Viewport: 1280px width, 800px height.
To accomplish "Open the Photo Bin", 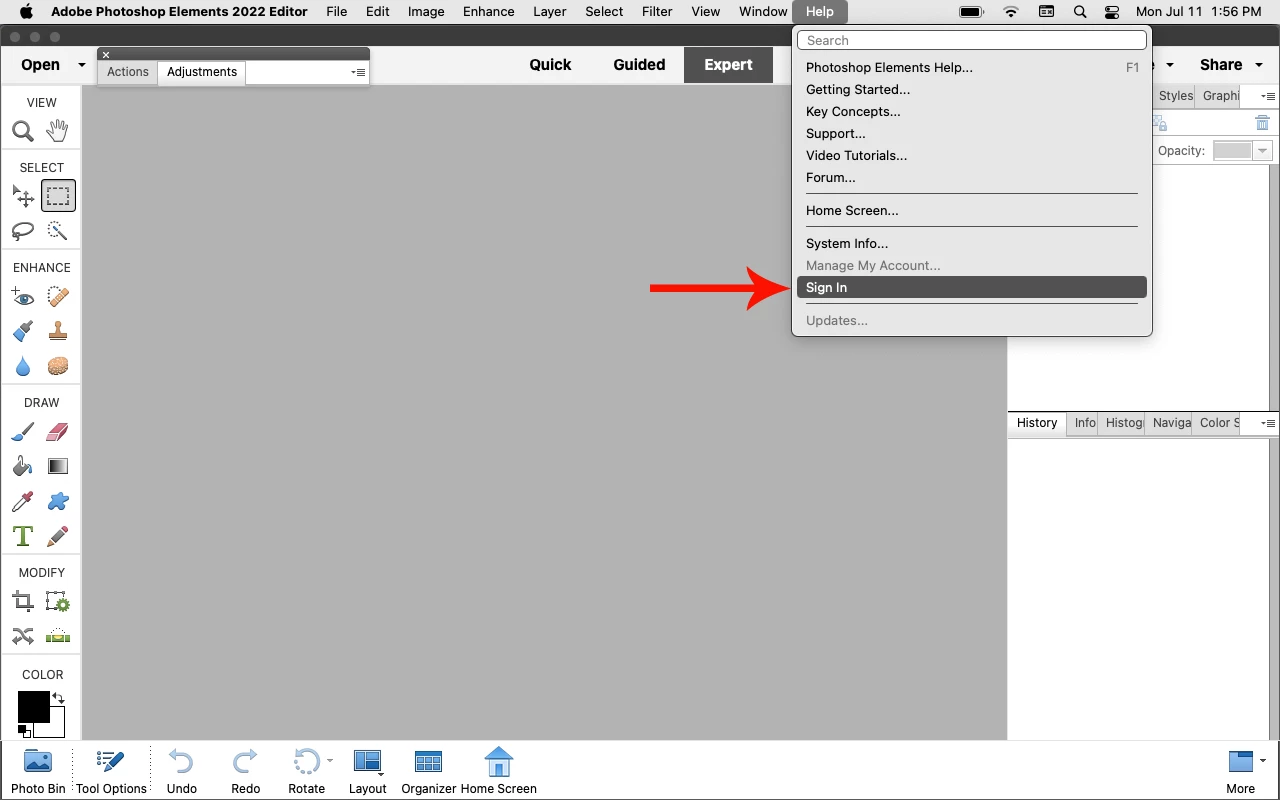I will click(x=38, y=771).
